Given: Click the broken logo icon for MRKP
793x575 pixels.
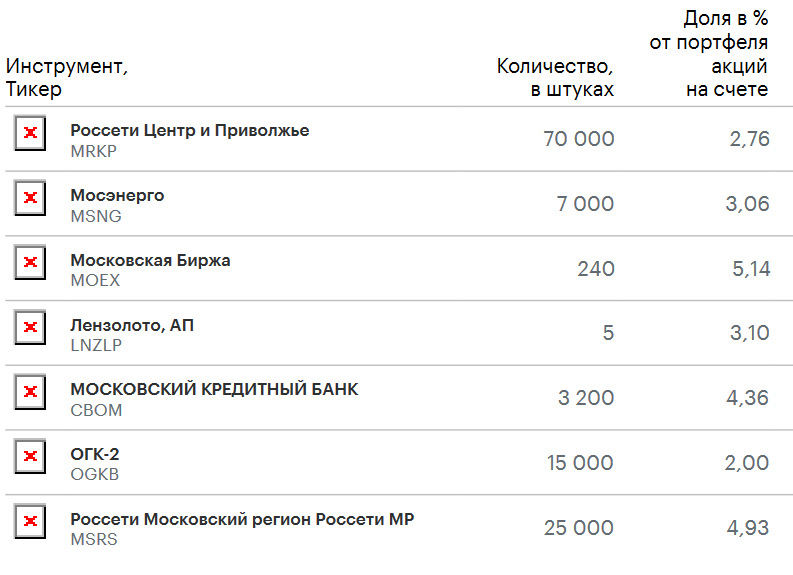Looking at the screenshot, I should [30, 133].
